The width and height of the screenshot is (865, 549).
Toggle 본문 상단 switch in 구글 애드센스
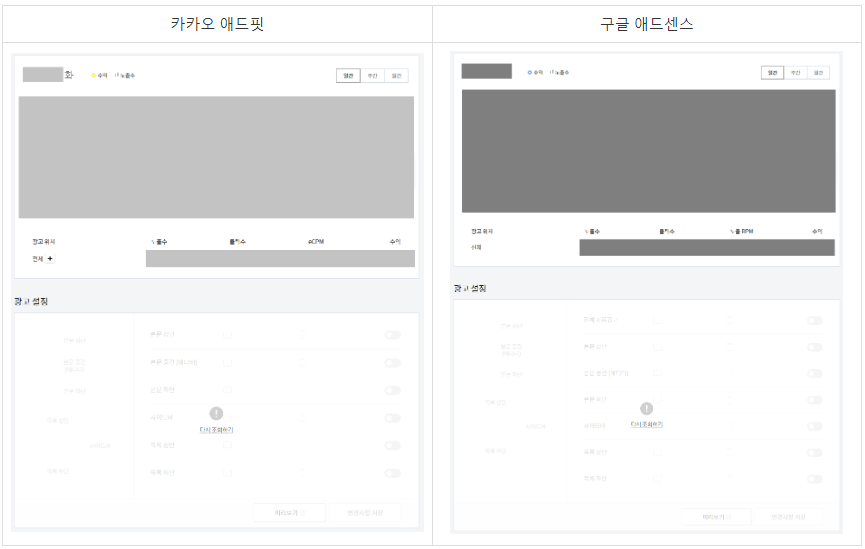click(x=815, y=347)
